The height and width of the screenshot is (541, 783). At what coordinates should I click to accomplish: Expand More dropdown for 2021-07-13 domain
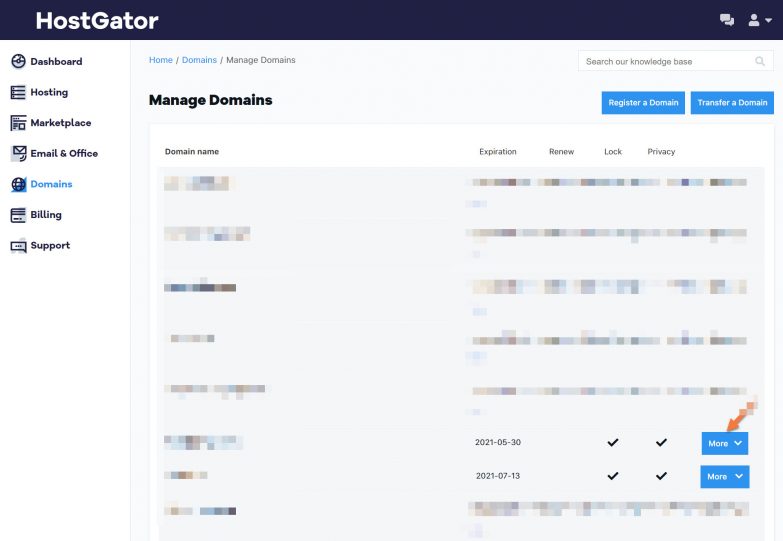(x=724, y=476)
